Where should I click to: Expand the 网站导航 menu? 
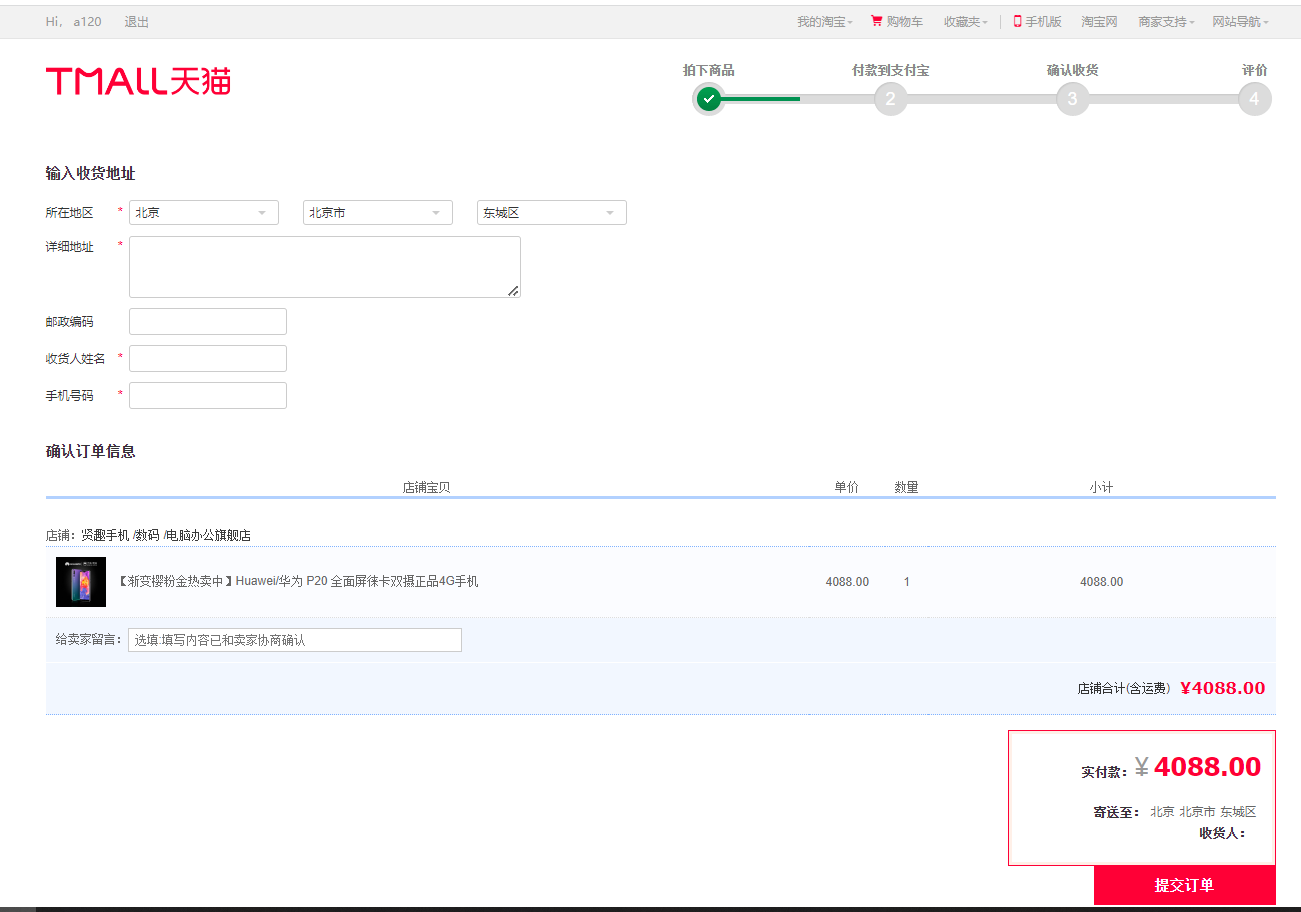tap(1240, 22)
